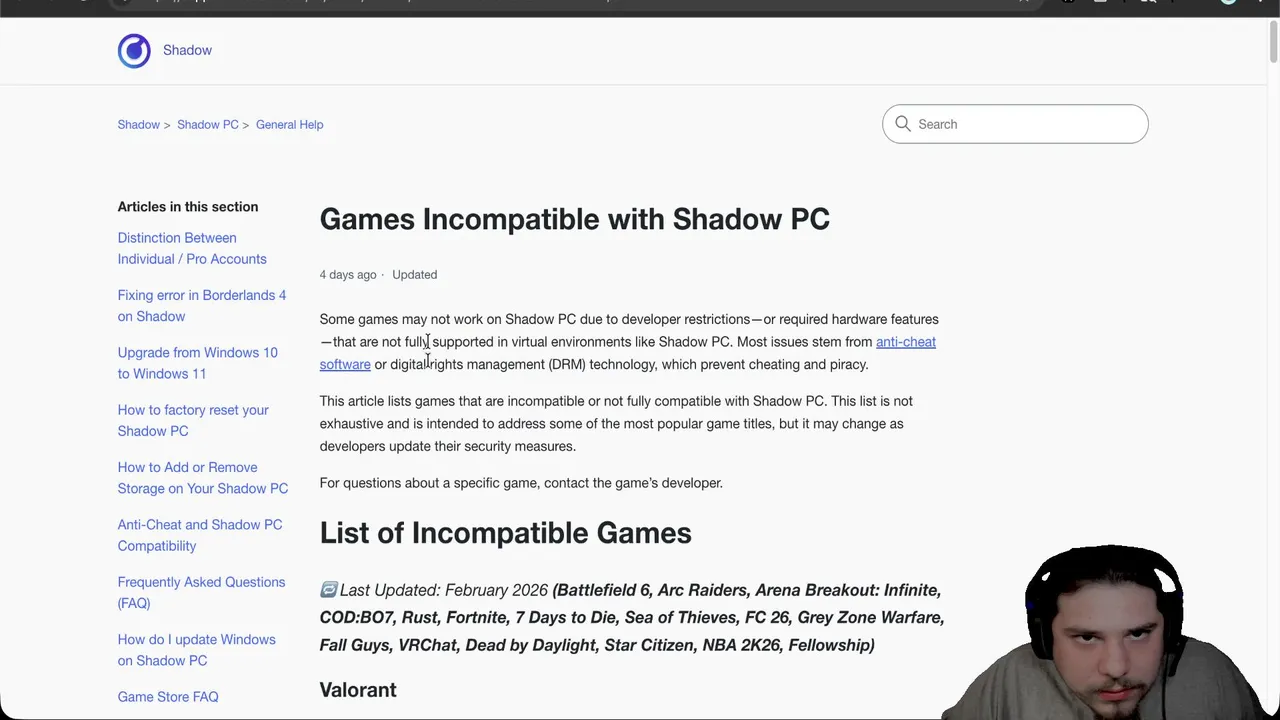Image resolution: width=1280 pixels, height=720 pixels.
Task: Click the Shadow logo icon
Action: coord(134,51)
